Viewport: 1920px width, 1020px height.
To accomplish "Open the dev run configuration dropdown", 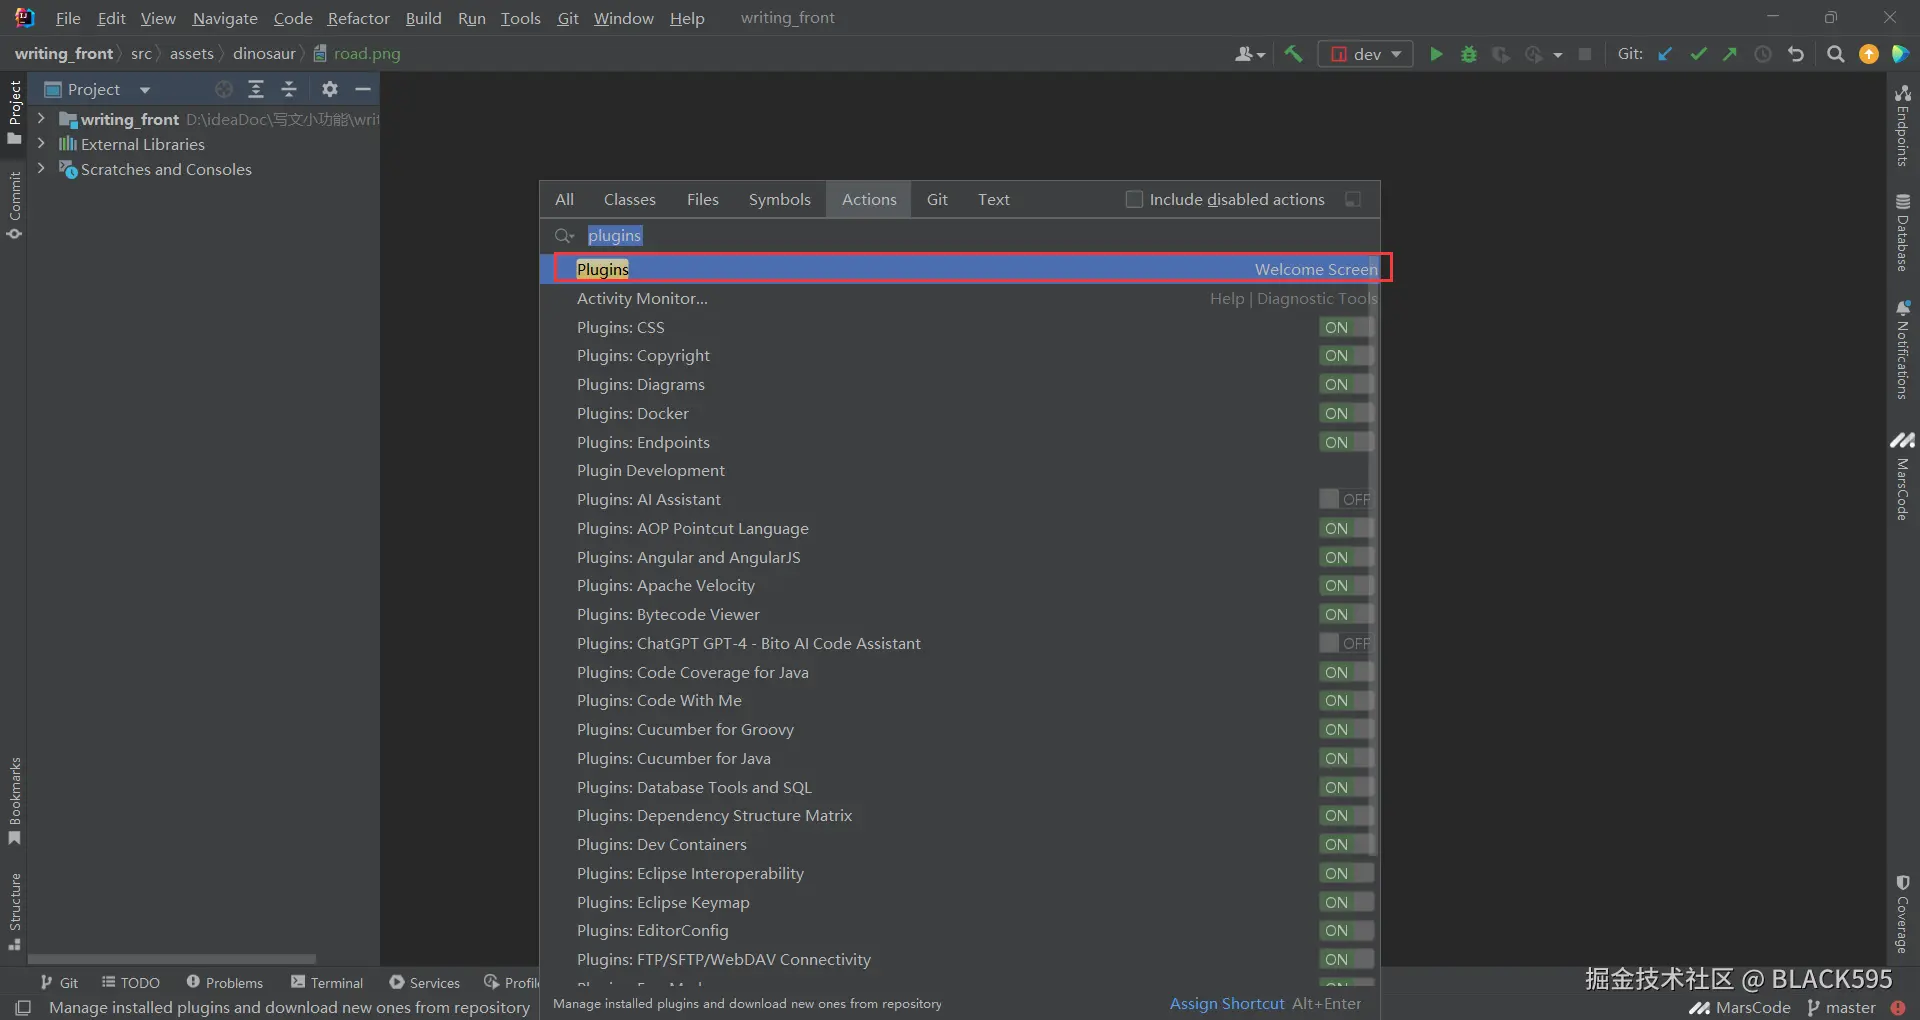I will 1365,54.
